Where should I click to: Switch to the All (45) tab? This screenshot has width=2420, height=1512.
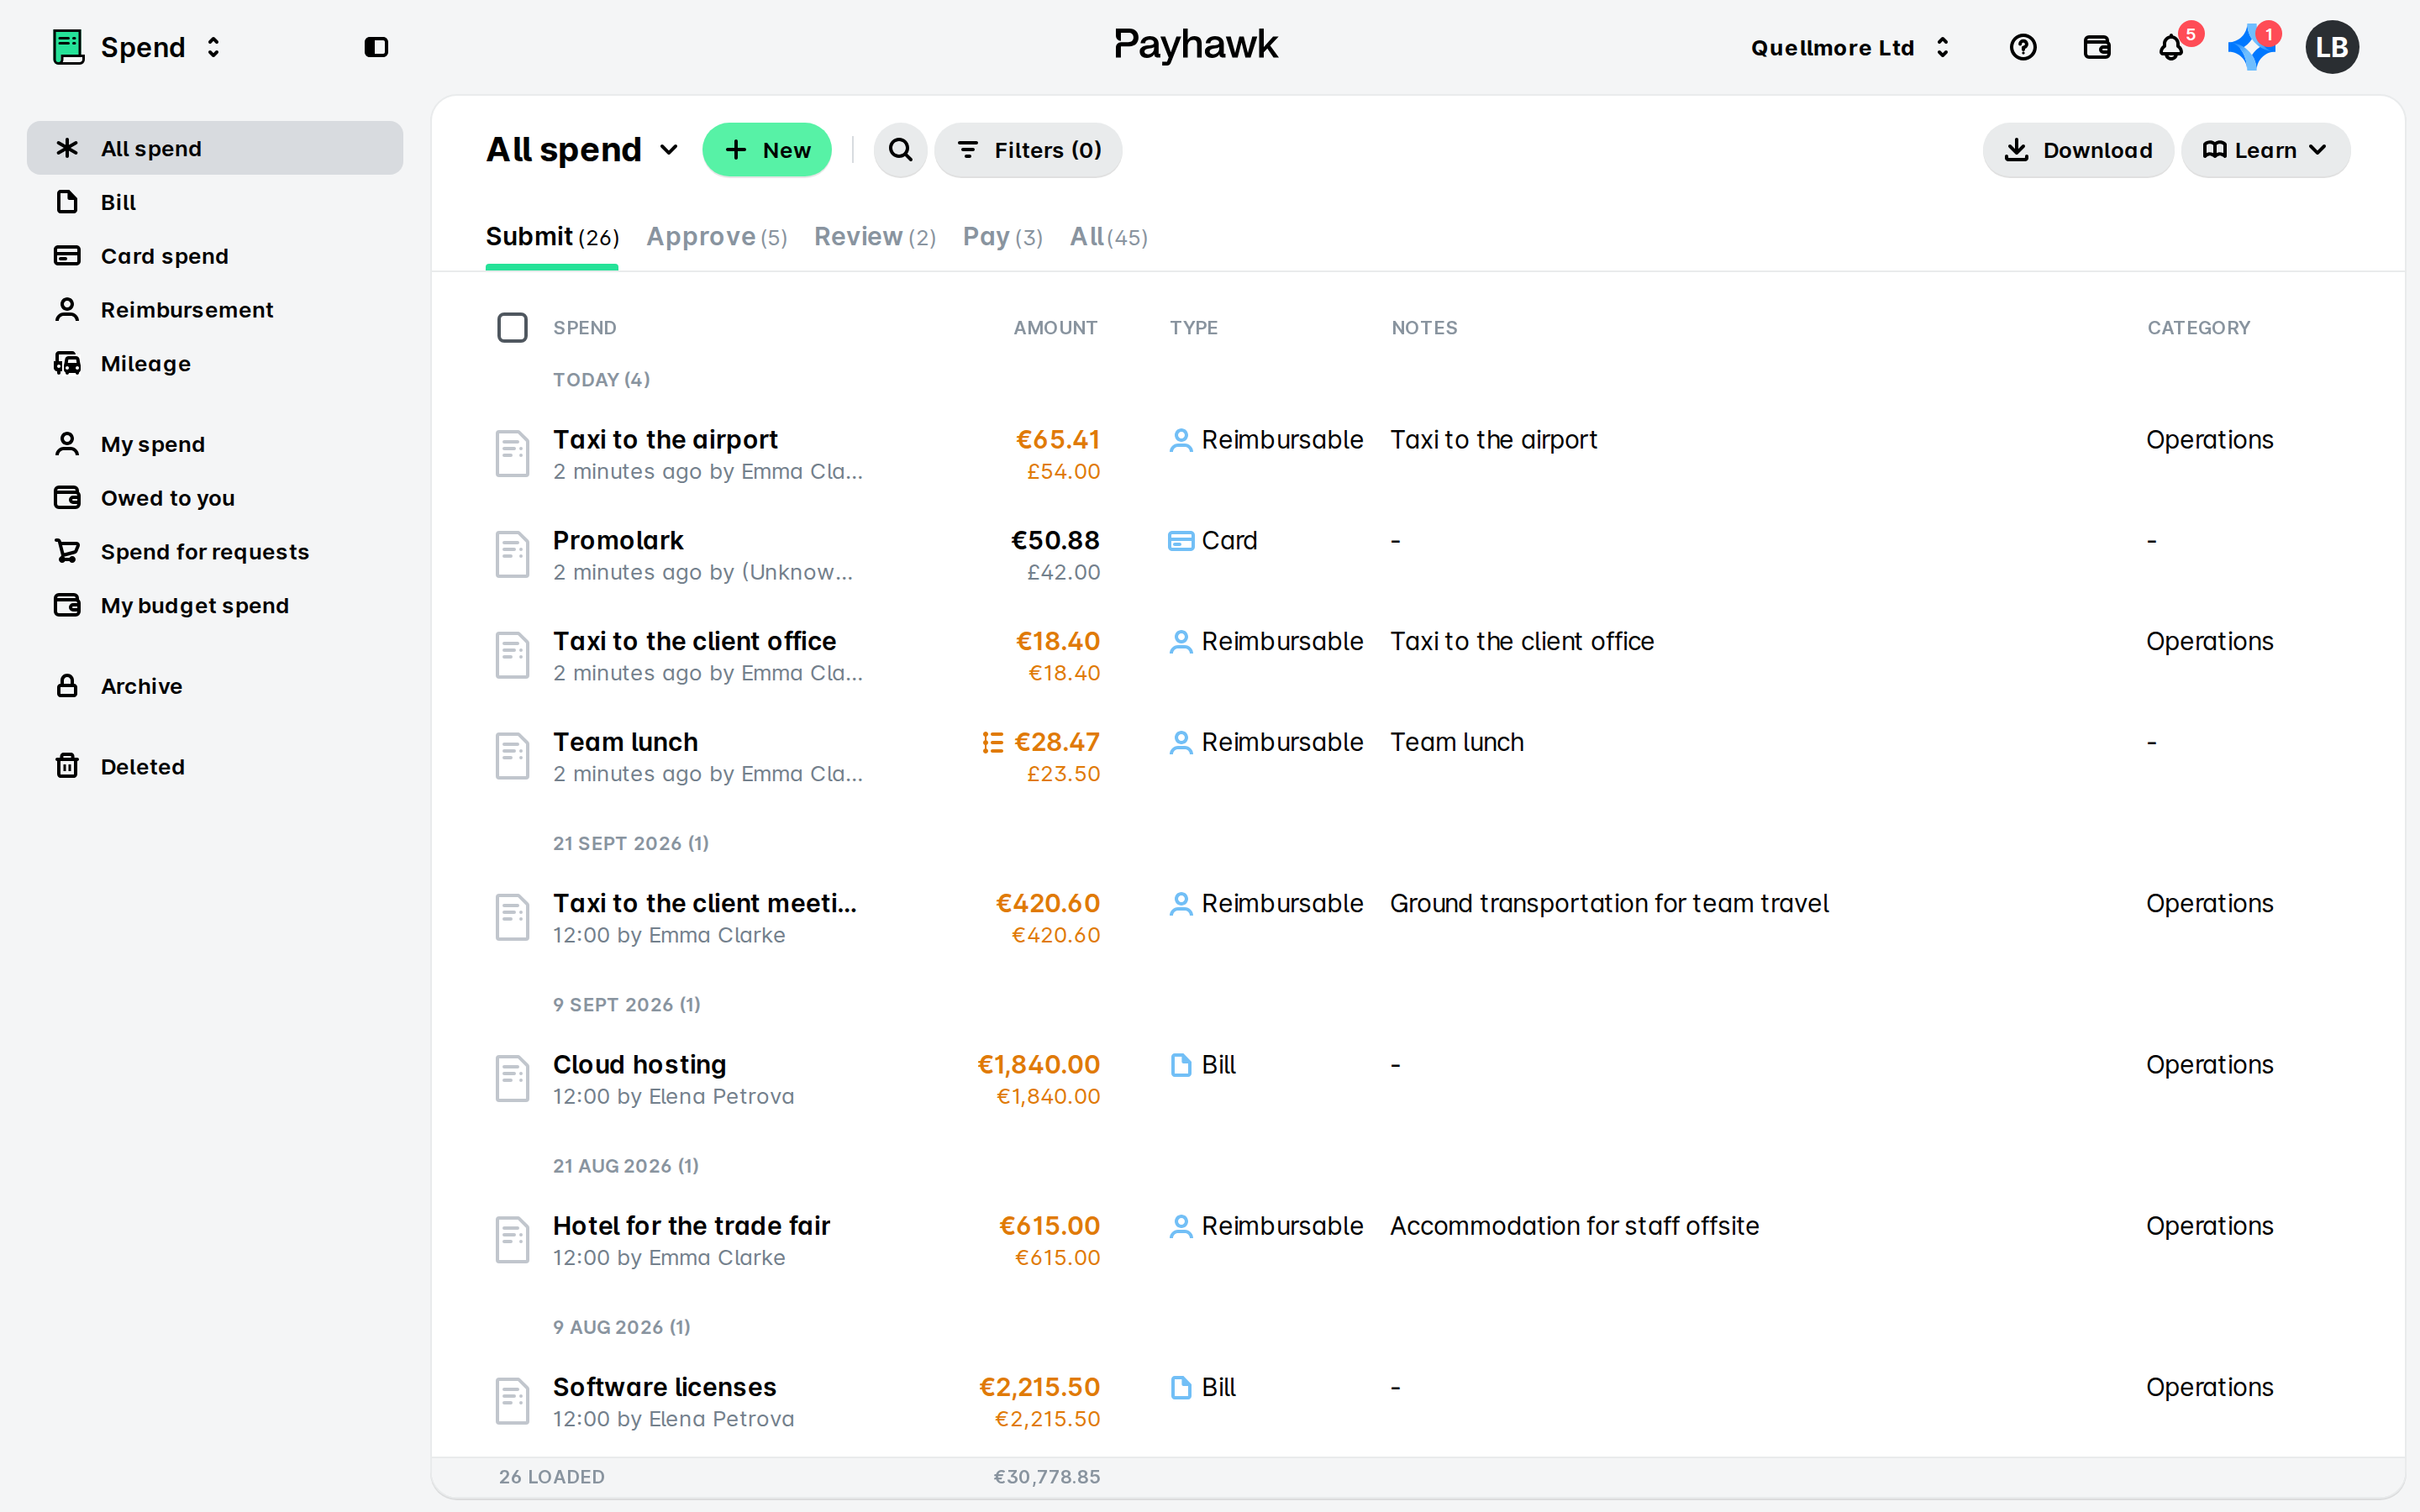1108,237
